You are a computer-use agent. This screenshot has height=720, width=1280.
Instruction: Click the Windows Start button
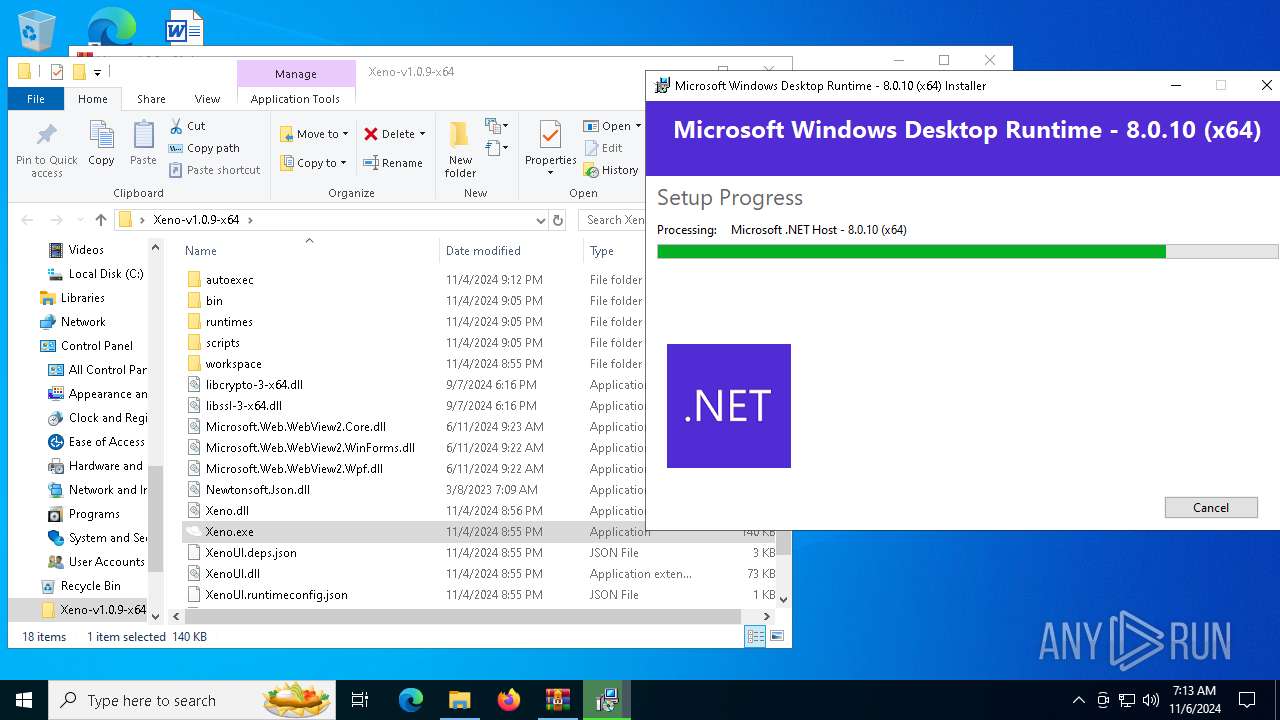(x=24, y=700)
